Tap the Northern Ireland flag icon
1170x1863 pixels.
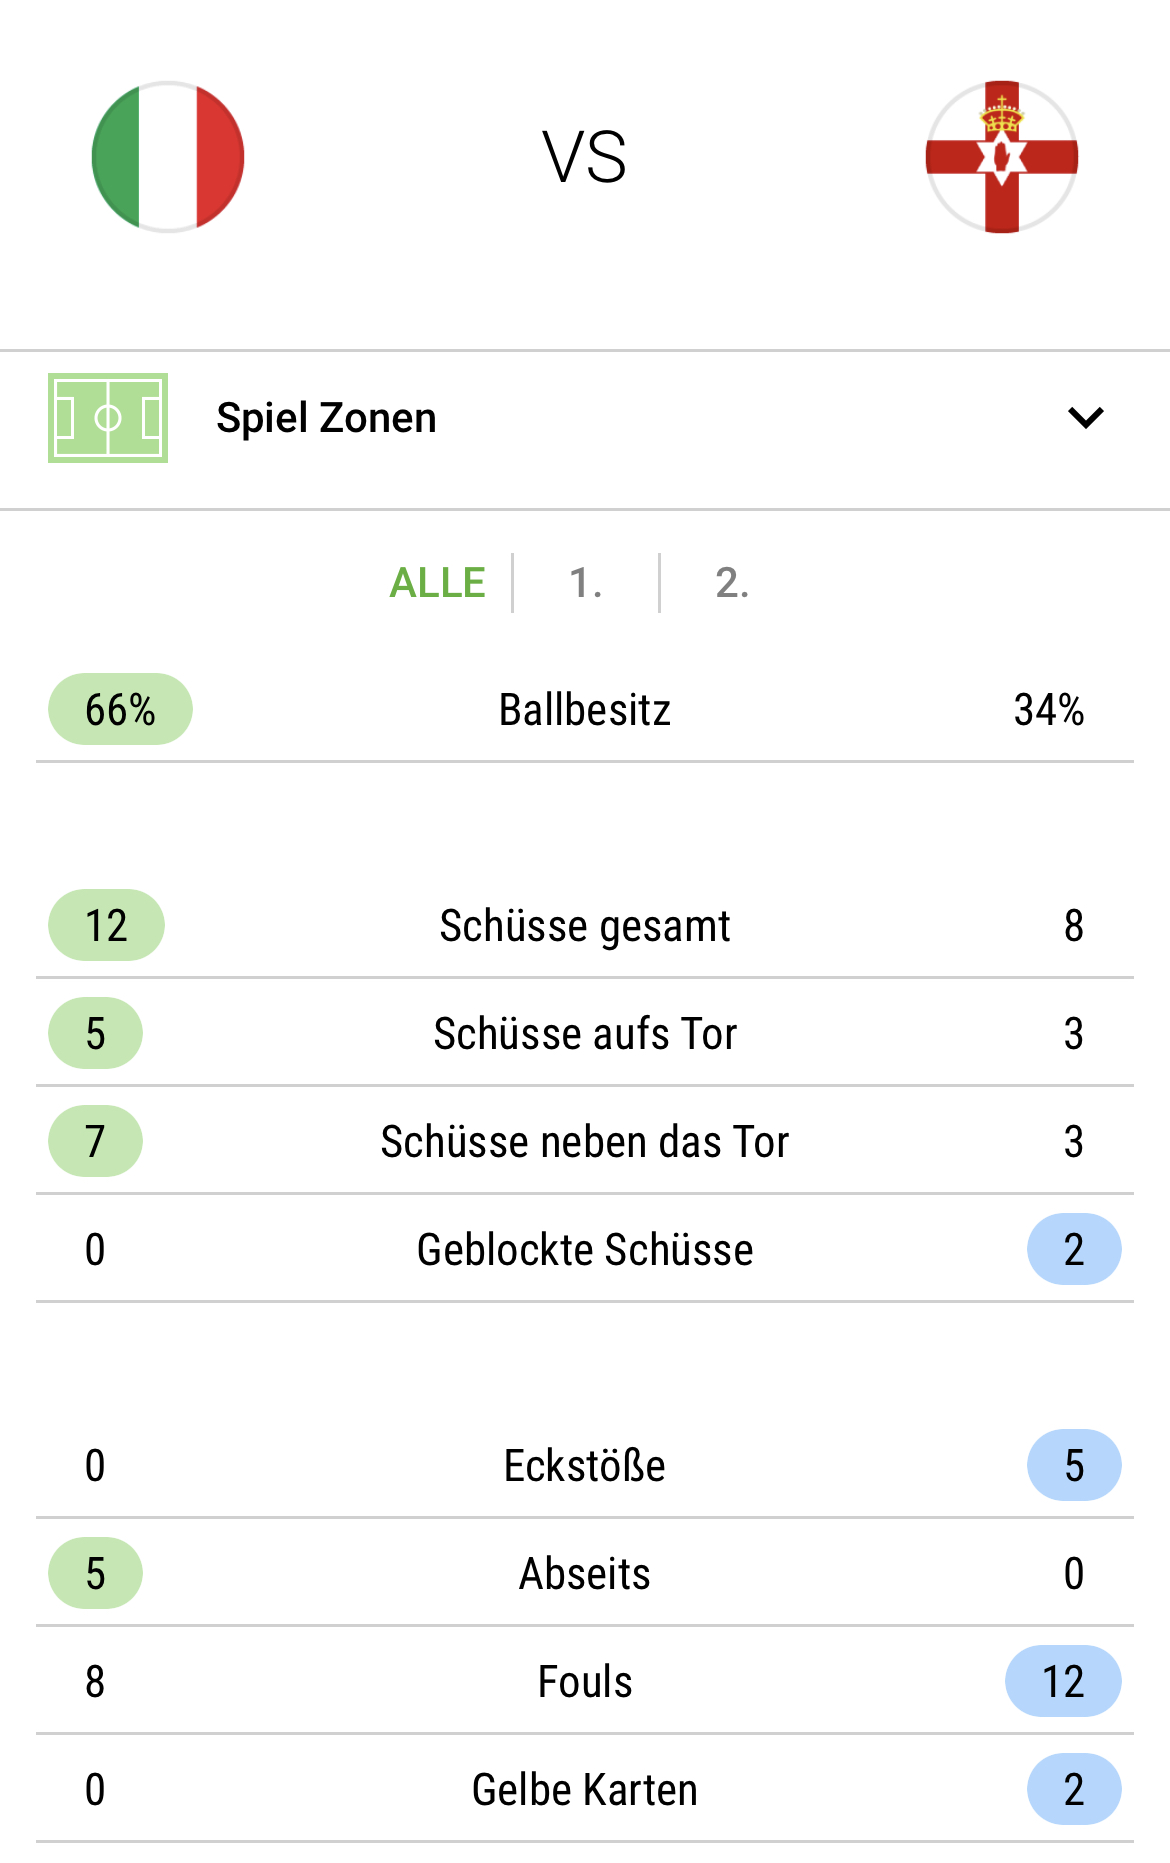tap(1002, 157)
